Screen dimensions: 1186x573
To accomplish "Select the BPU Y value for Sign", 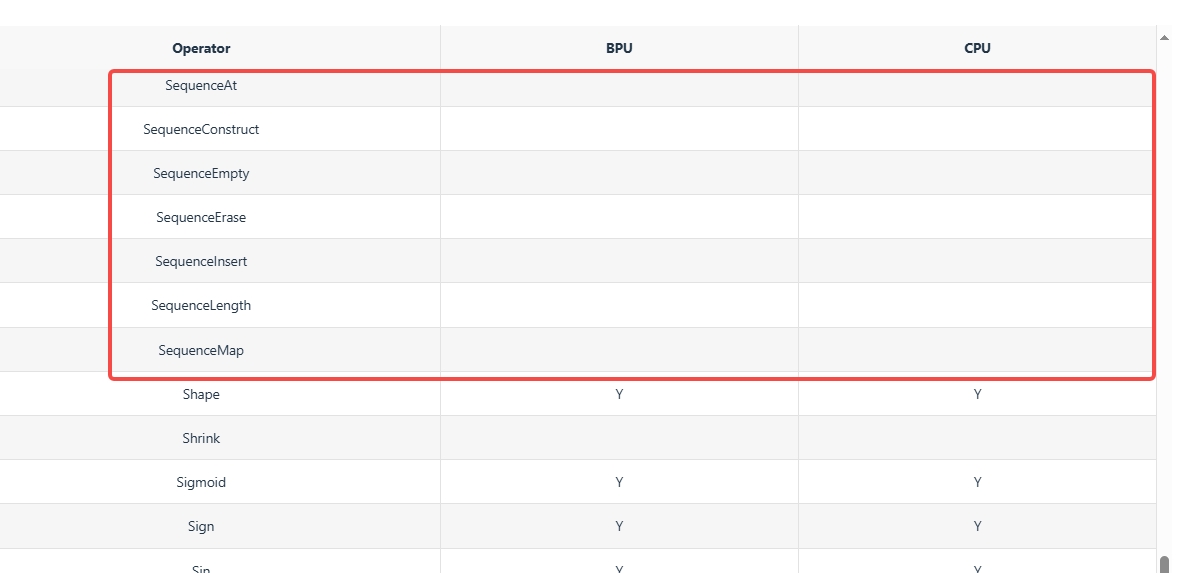I will (x=619, y=527).
